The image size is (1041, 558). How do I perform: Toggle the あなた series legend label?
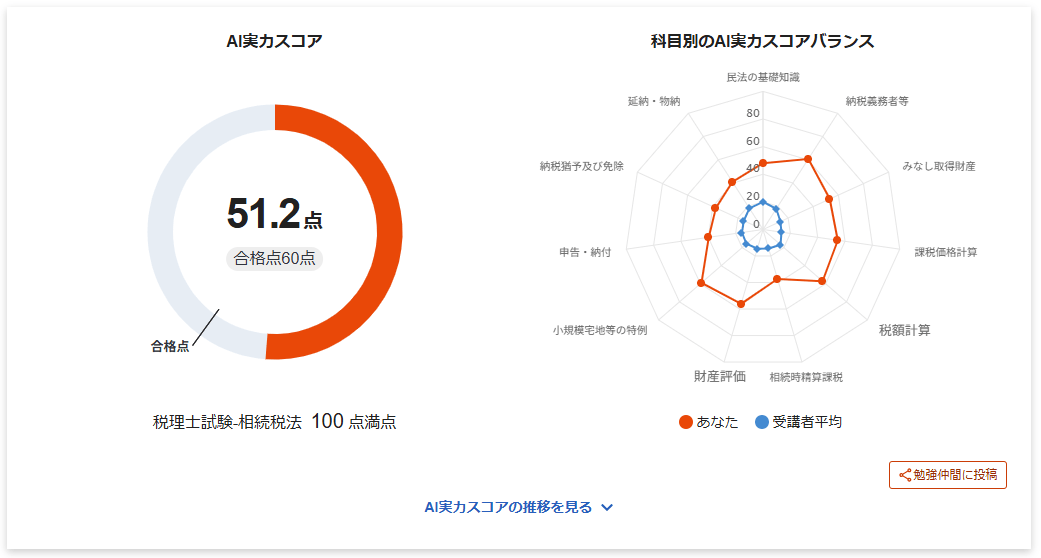point(717,422)
